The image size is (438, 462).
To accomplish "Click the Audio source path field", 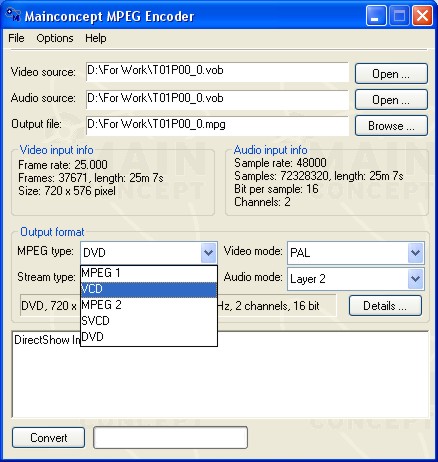I will click(217, 99).
